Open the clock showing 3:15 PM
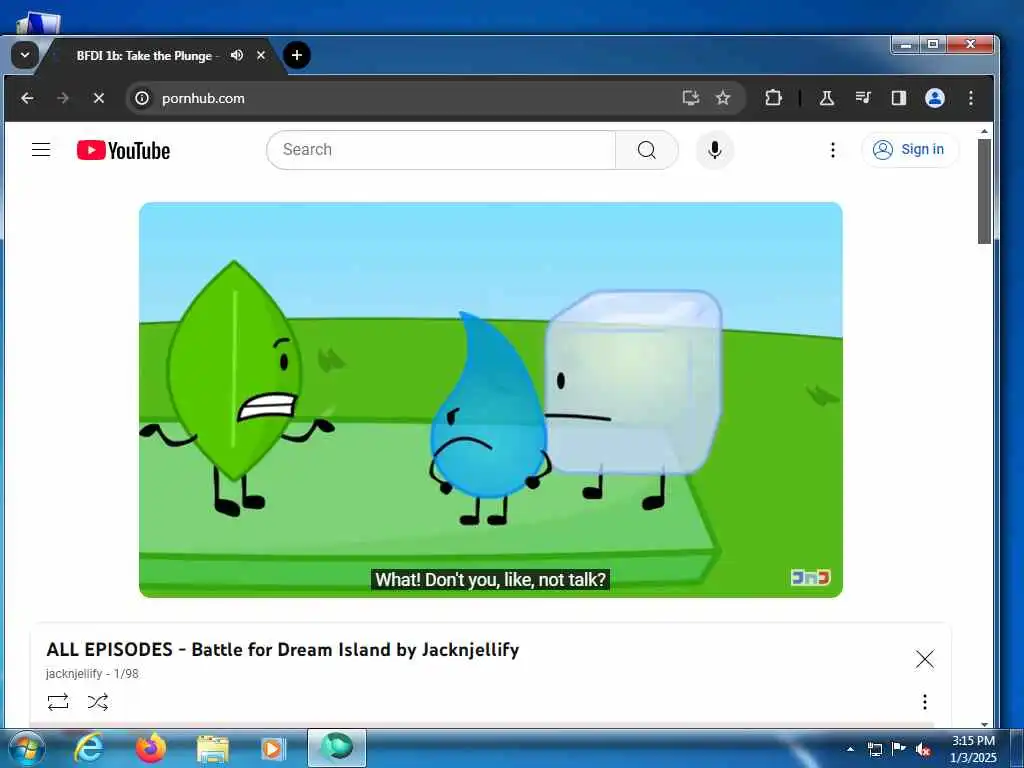1024x768 pixels. tap(973, 749)
